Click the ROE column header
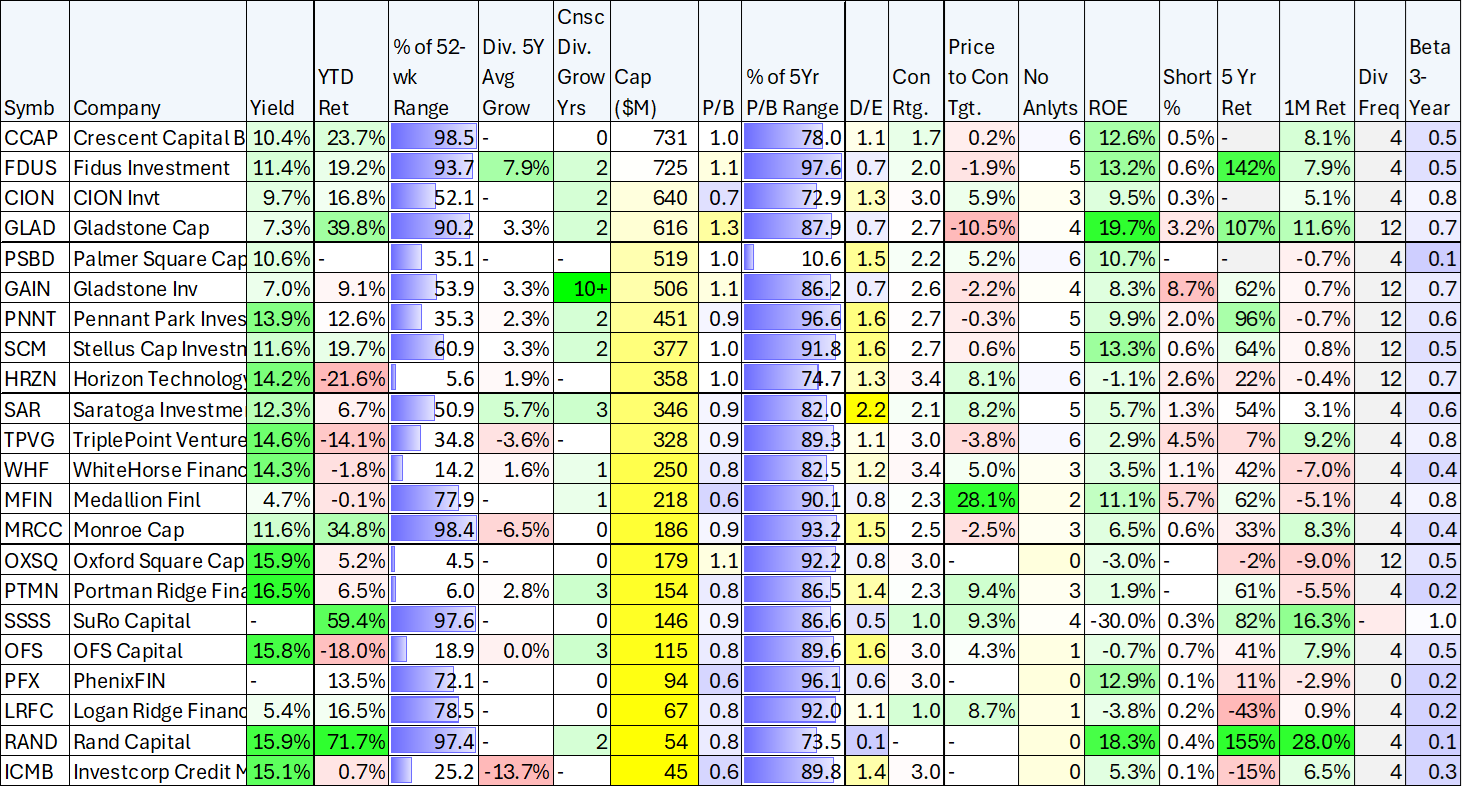Screen dimensions: 1462x787 (x=1122, y=62)
